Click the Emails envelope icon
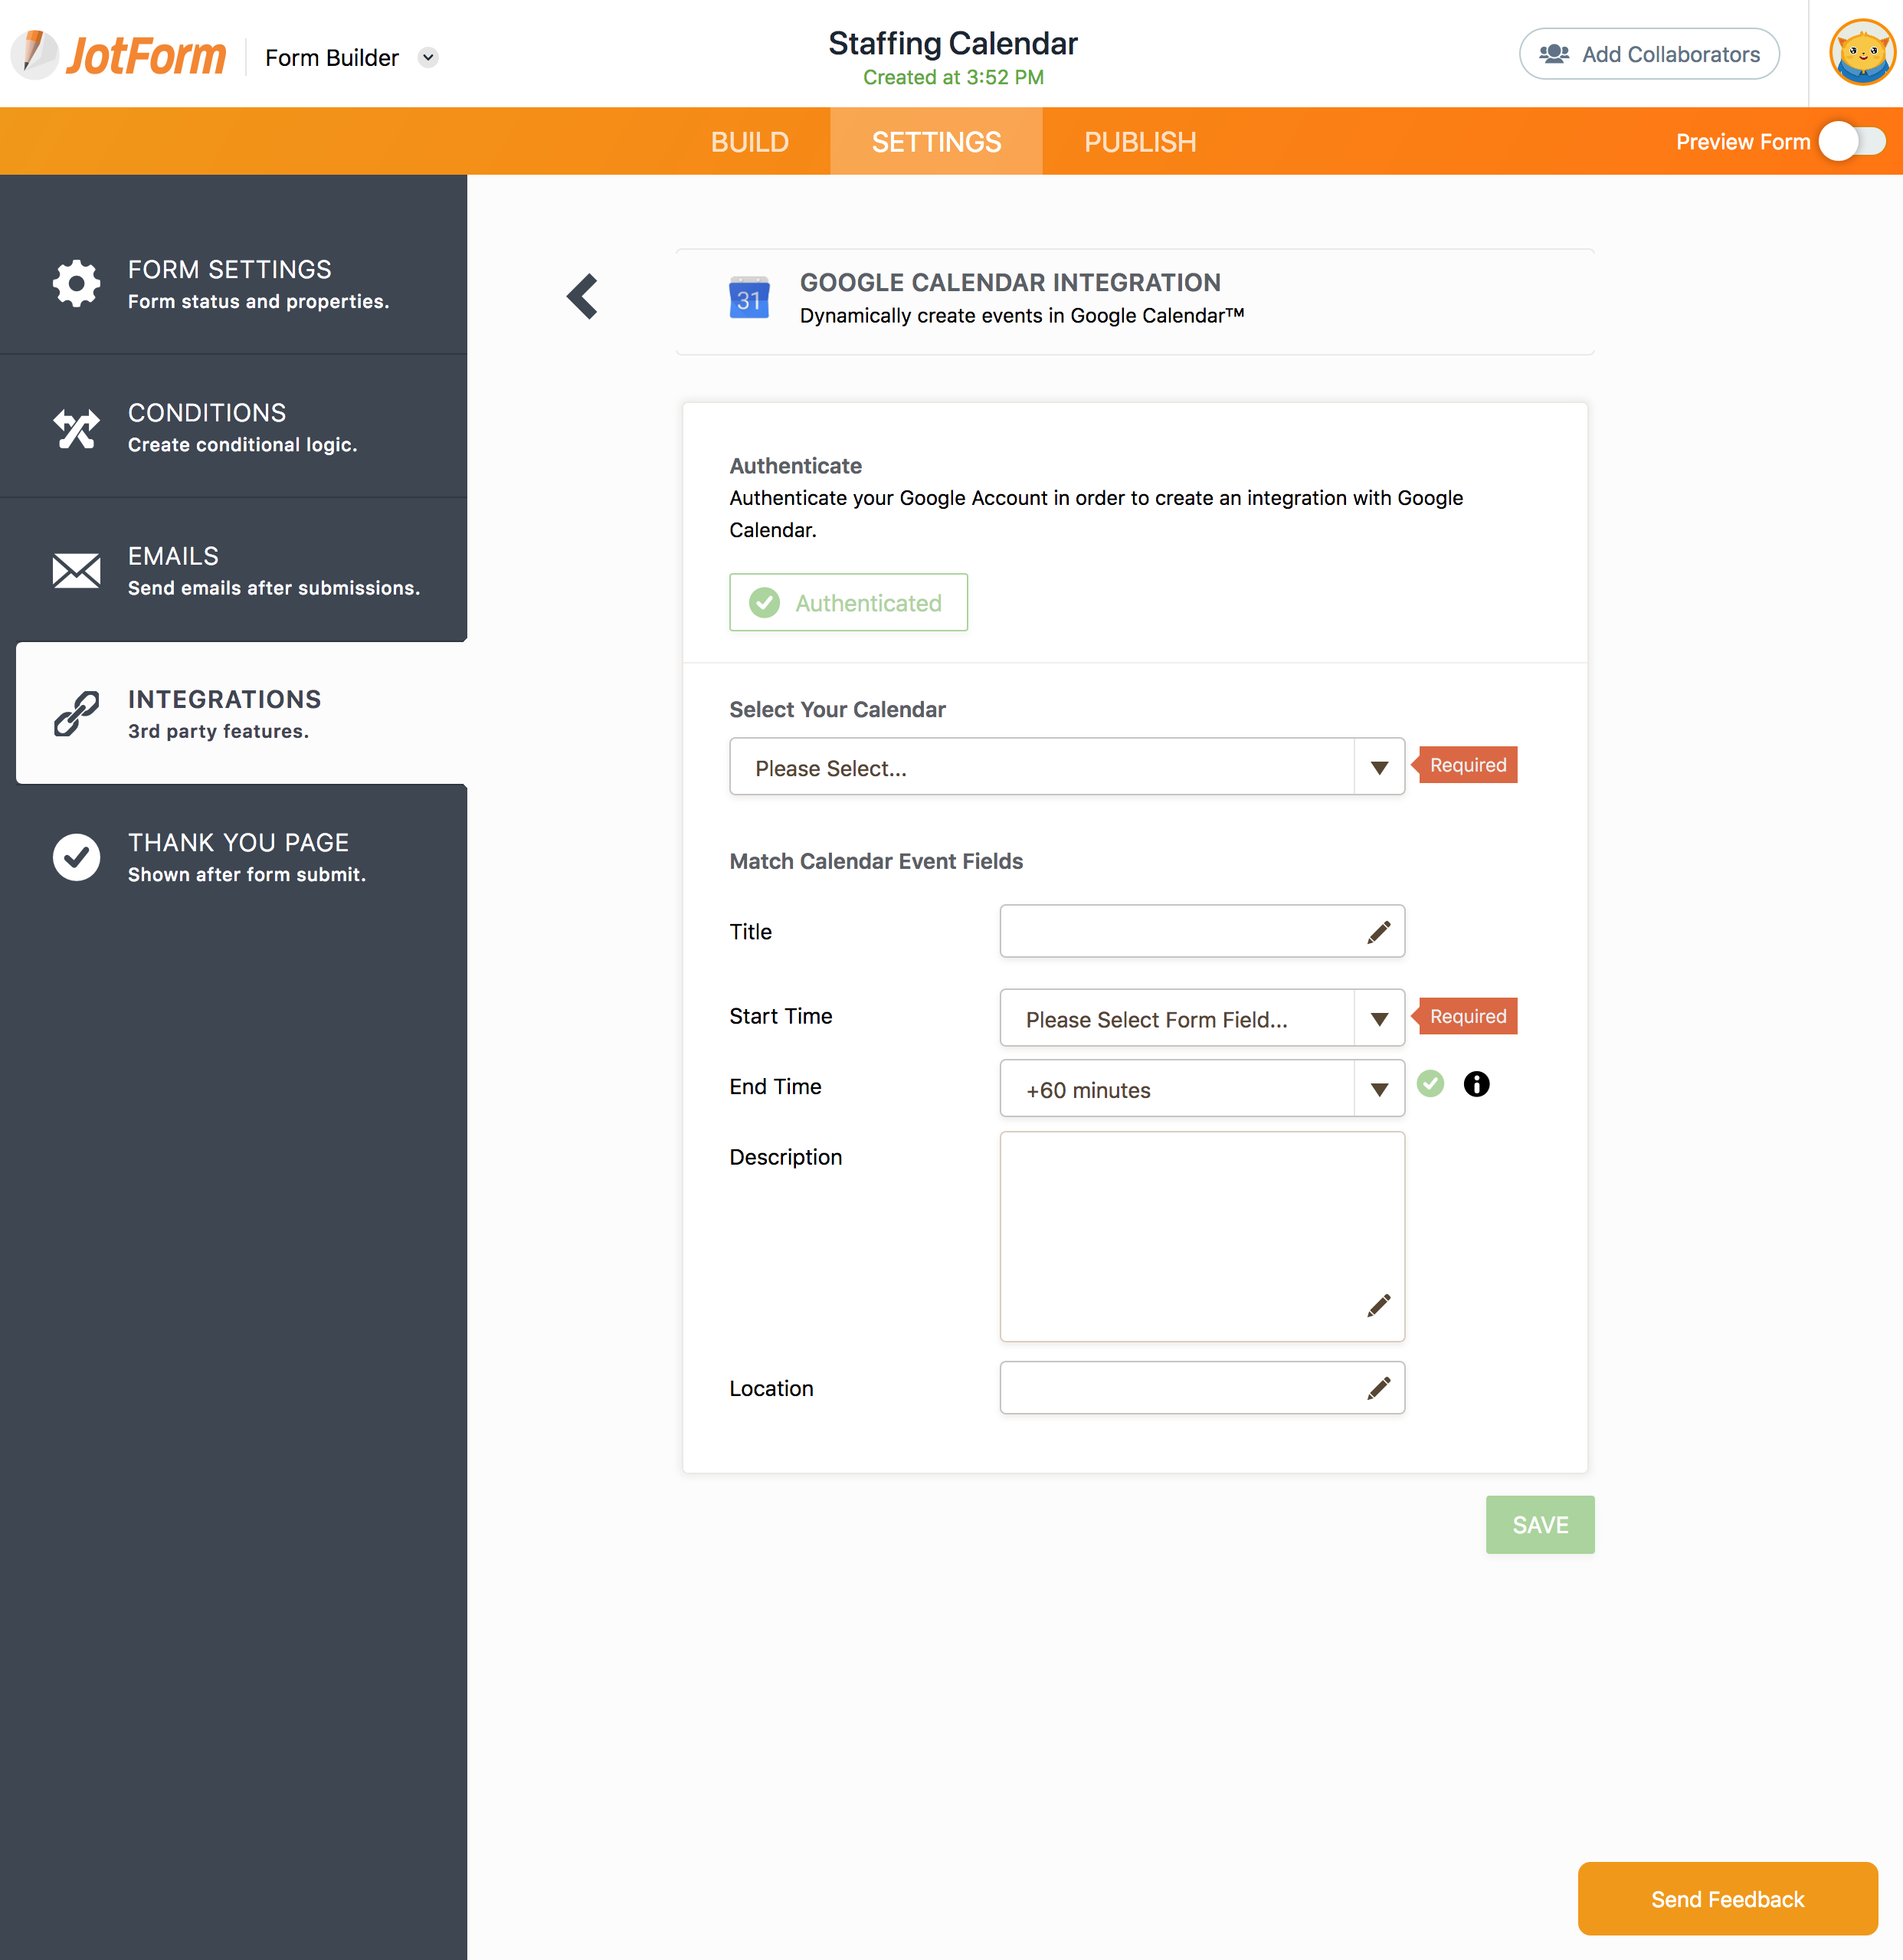The image size is (1903, 1960). pos(76,570)
